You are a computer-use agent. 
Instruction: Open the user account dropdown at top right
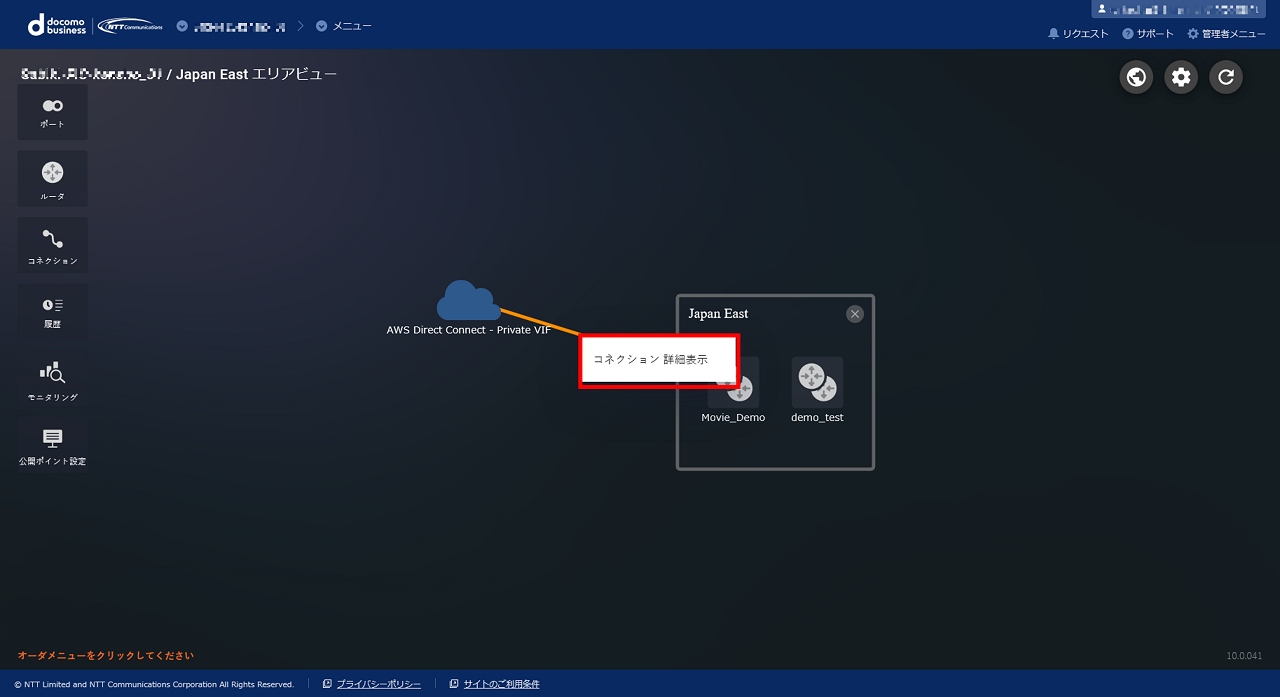pyautogui.click(x=1178, y=9)
